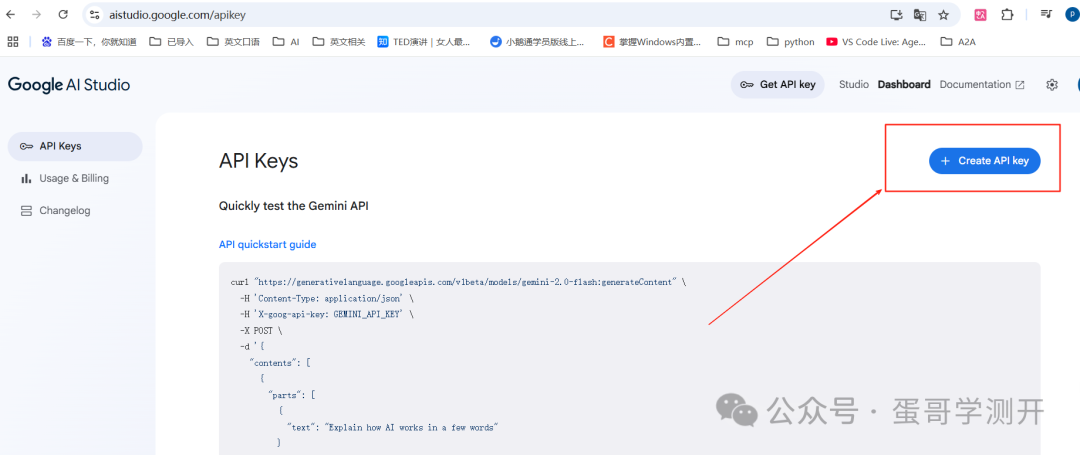Click the X-goog-api-key line in code

(326, 315)
